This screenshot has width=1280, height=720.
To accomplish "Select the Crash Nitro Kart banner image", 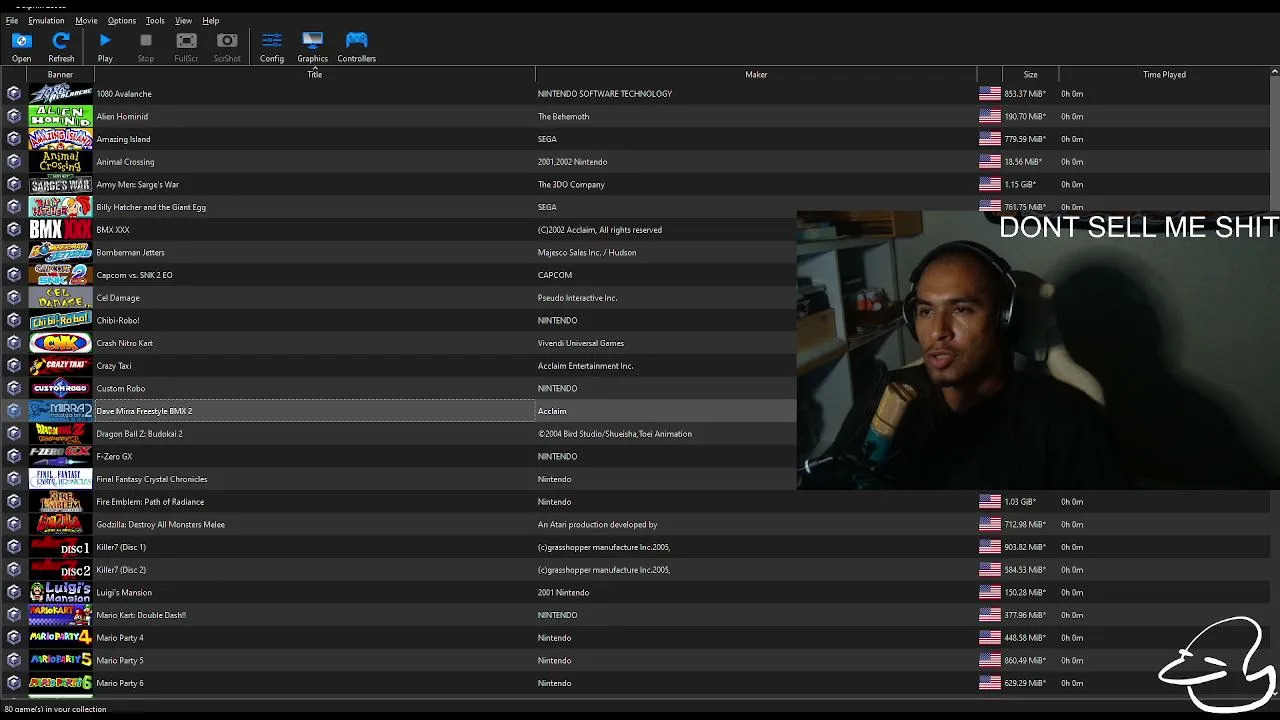I will click(60, 343).
